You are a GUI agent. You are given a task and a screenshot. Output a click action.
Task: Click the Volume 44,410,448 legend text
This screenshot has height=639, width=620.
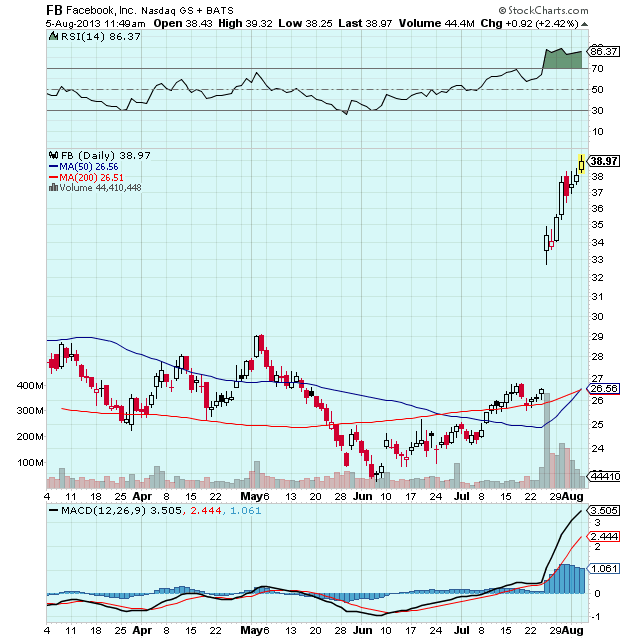100,187
